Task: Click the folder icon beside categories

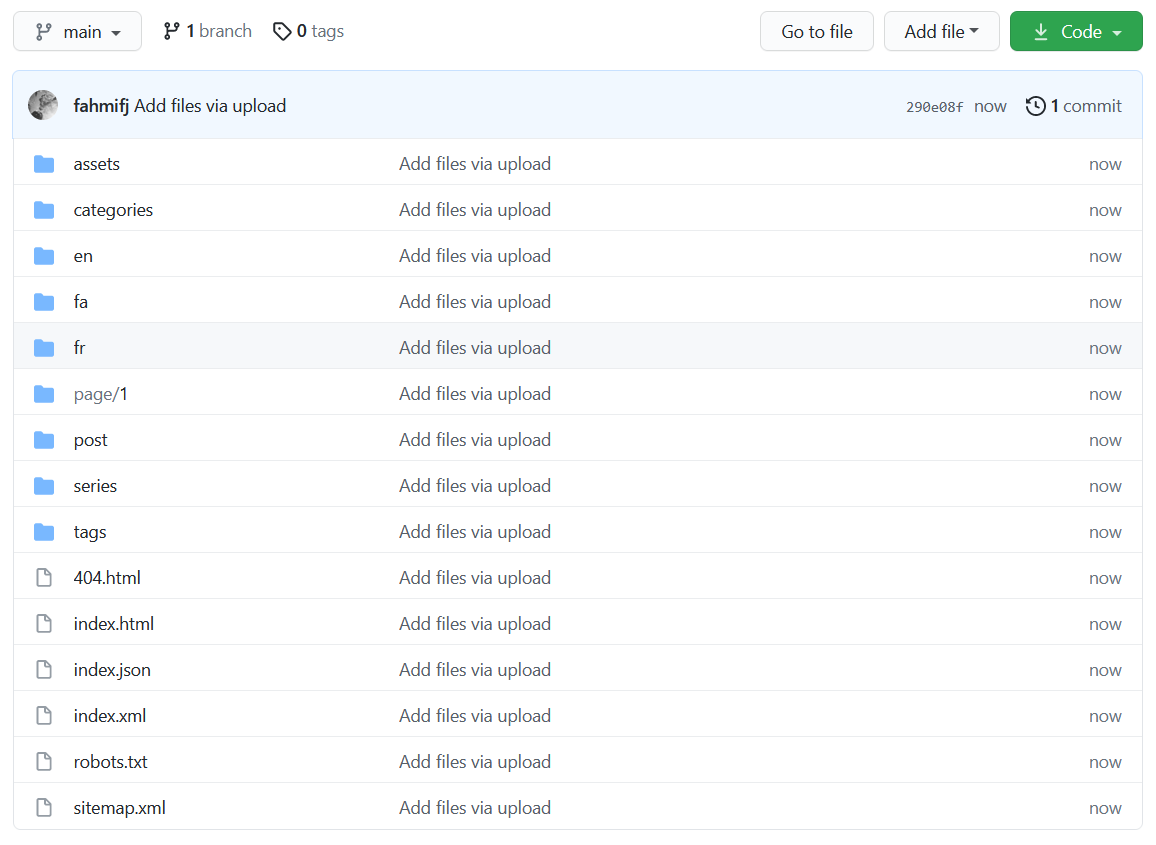Action: pyautogui.click(x=44, y=210)
